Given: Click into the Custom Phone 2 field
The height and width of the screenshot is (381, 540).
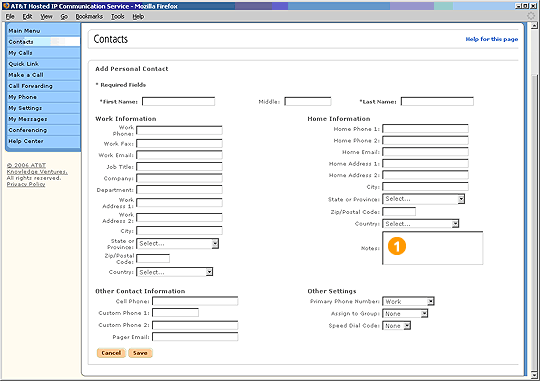Looking at the screenshot, I should coord(195,325).
